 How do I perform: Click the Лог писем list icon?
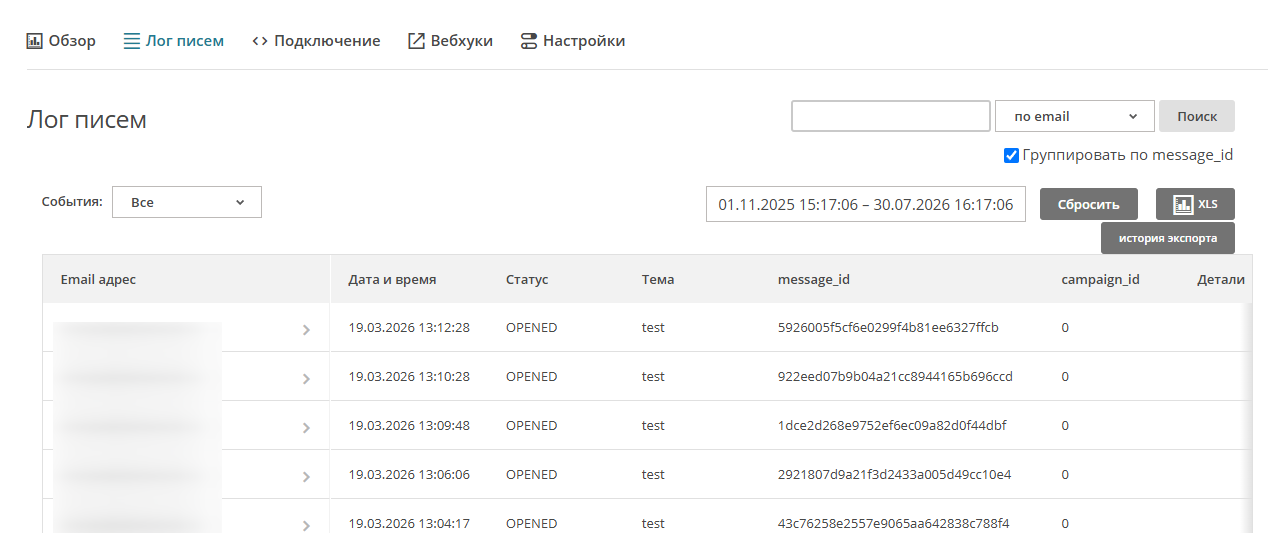pyautogui.click(x=131, y=41)
